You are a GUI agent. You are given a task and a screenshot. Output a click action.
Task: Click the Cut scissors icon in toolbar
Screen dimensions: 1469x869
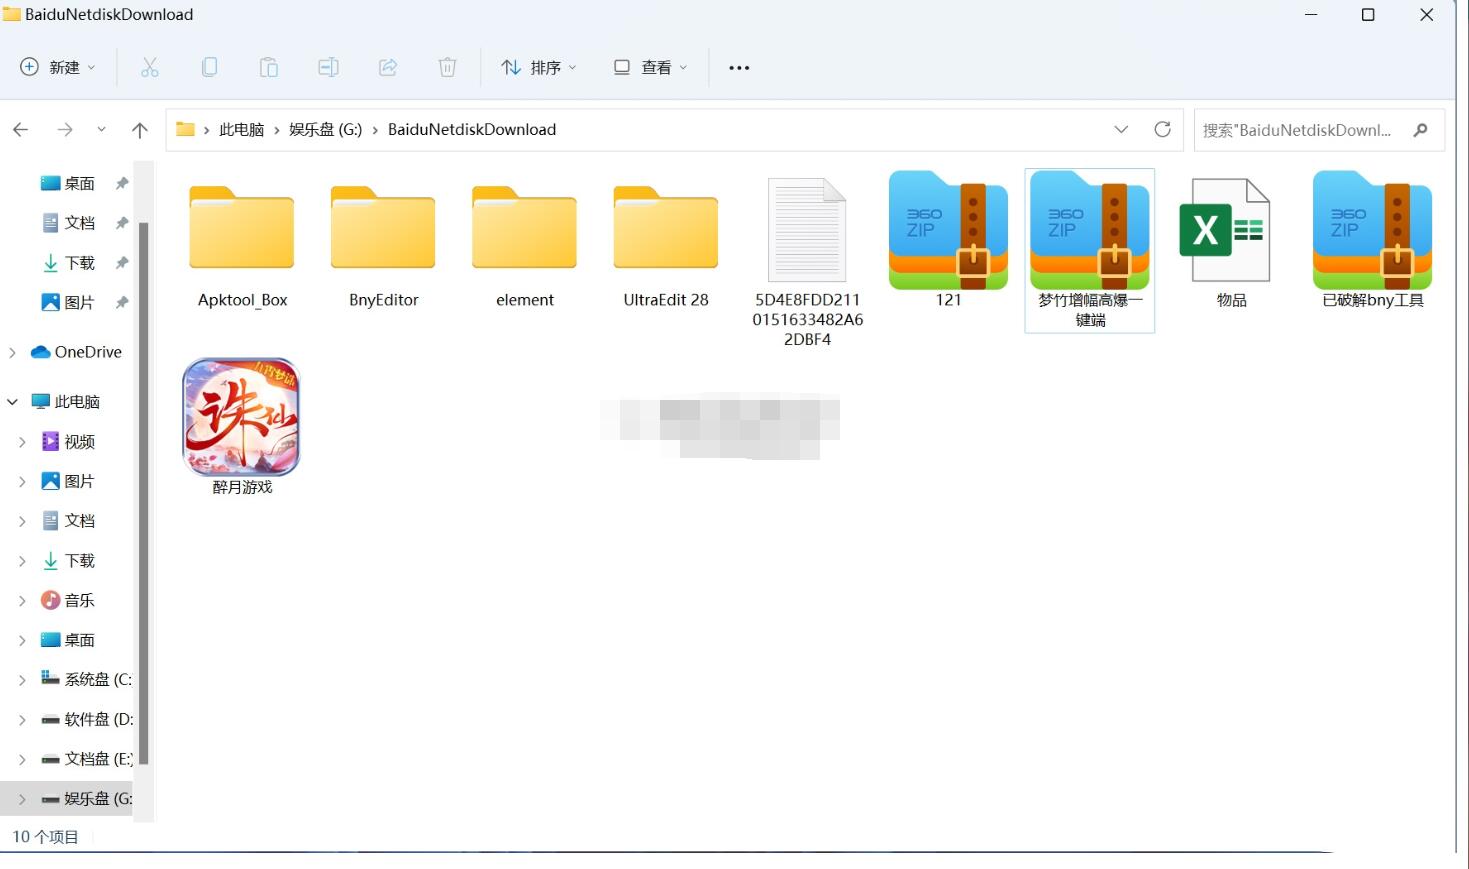(150, 67)
